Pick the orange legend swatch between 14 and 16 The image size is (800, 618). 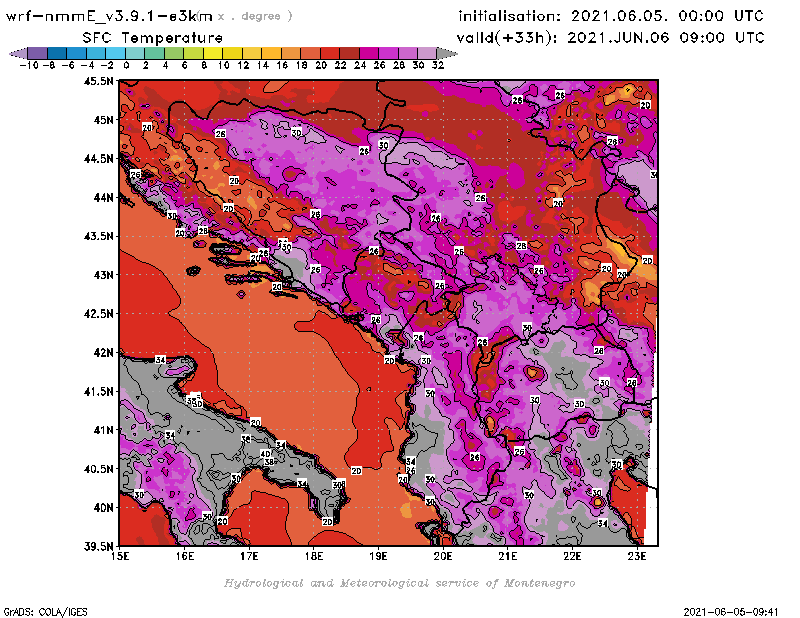point(271,54)
